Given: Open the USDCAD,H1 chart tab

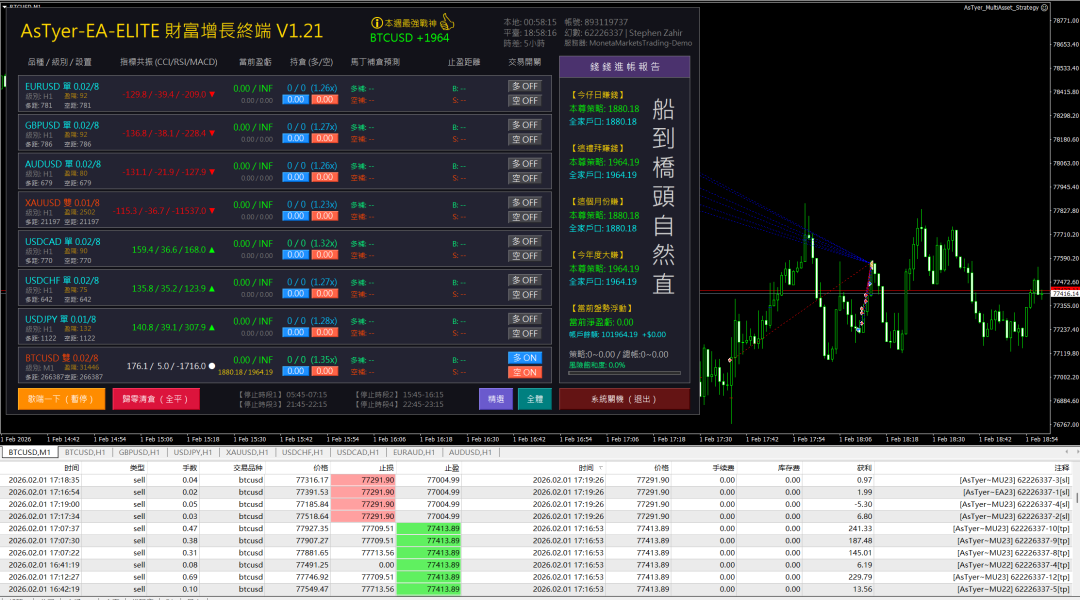Looking at the screenshot, I should 357,453.
